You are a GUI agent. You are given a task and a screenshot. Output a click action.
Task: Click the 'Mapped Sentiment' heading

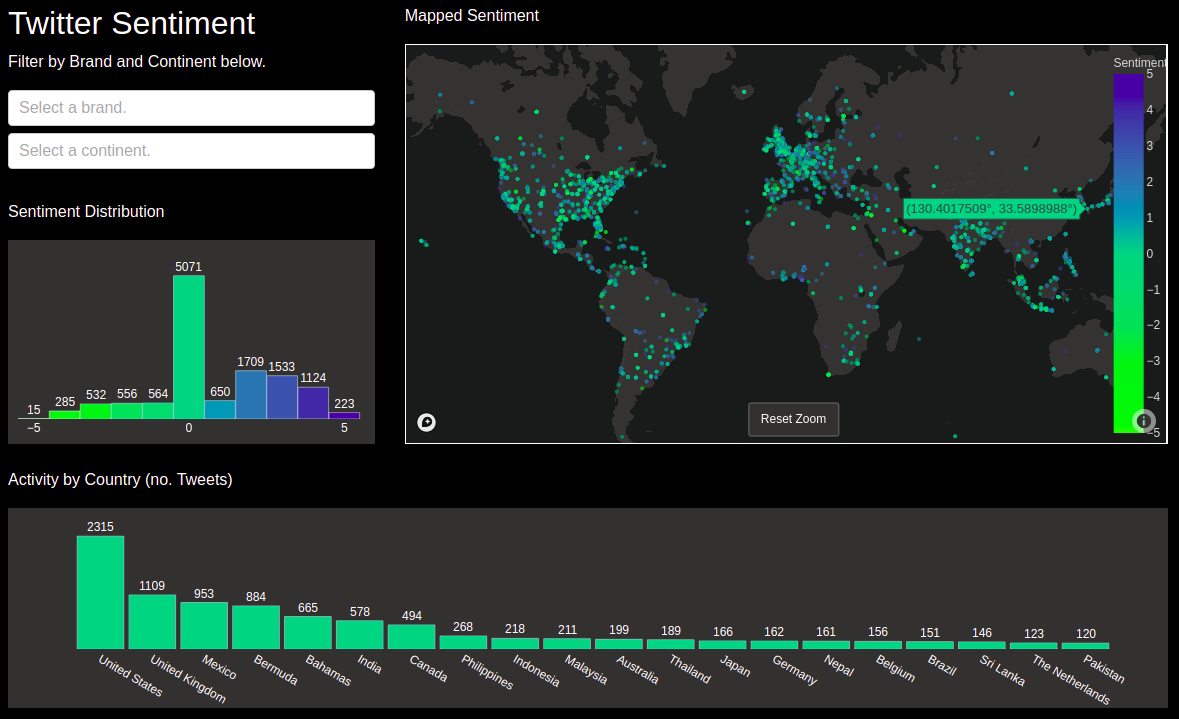[x=471, y=15]
